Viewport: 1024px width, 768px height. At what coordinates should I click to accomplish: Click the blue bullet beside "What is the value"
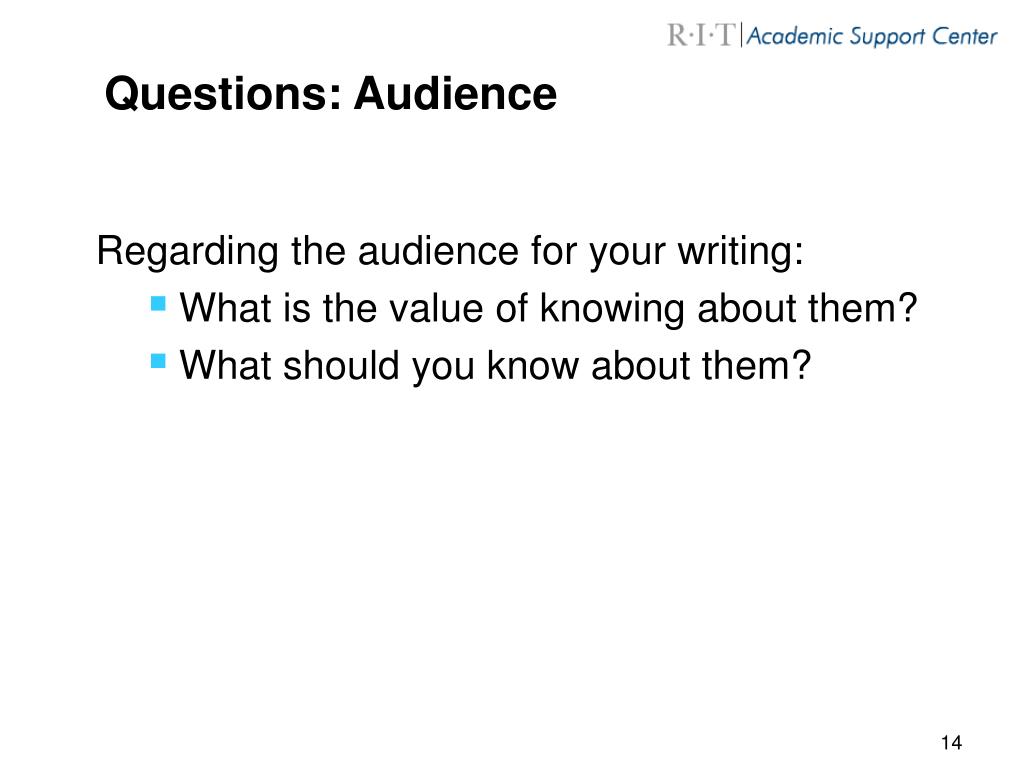(x=158, y=304)
